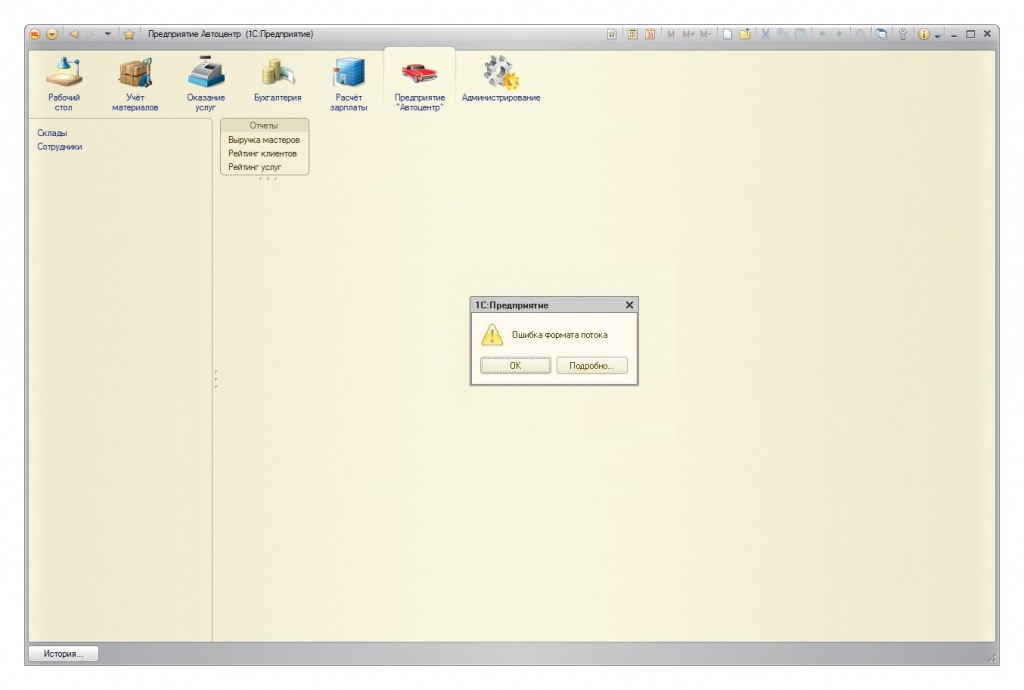The image size is (1024, 690).
Task: Click the windows list icon
Action: [882, 34]
